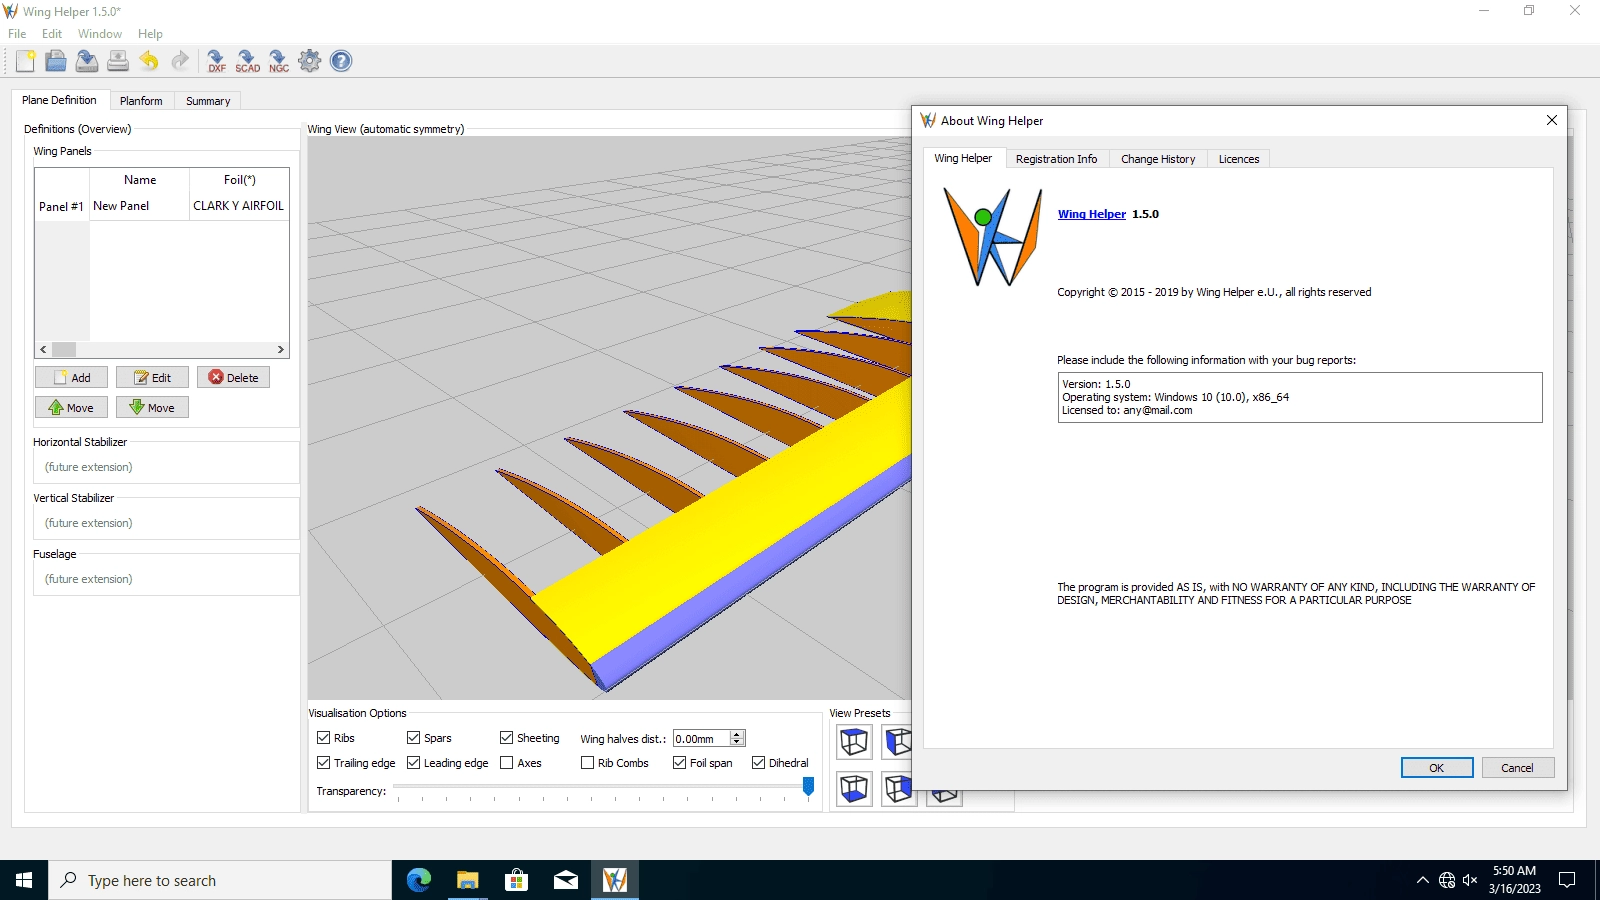The image size is (1600, 900).
Task: Switch to the Planform tab
Action: (x=141, y=101)
